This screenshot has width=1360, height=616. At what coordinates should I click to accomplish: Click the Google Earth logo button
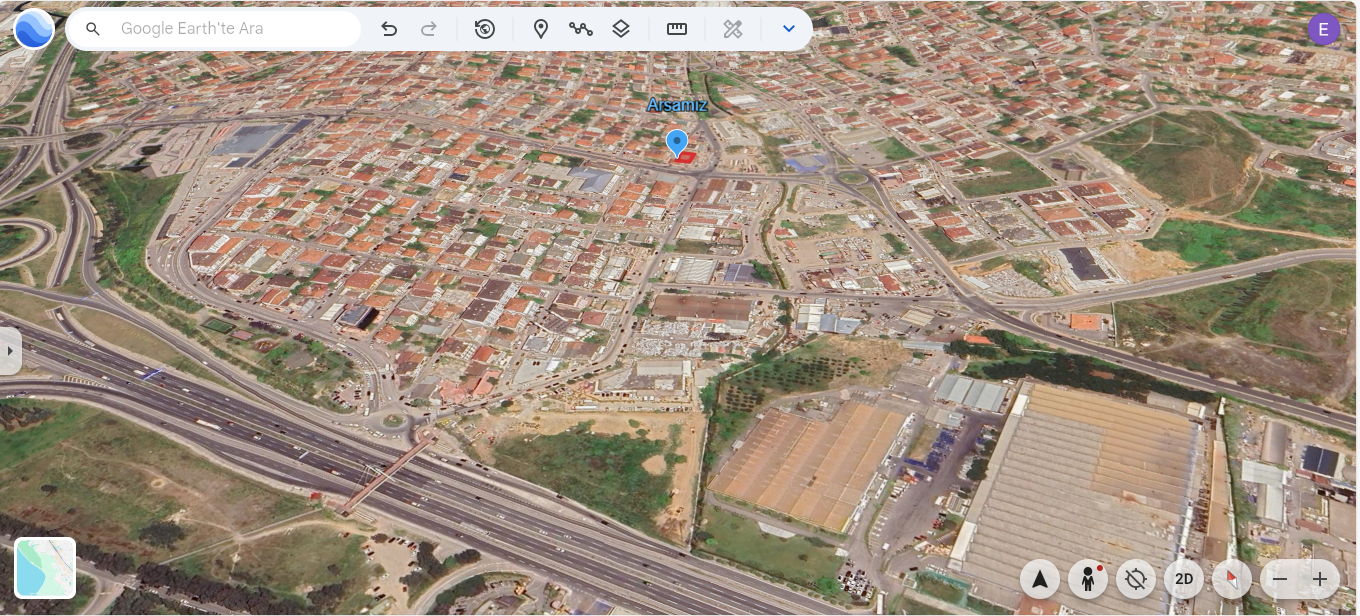[34, 29]
